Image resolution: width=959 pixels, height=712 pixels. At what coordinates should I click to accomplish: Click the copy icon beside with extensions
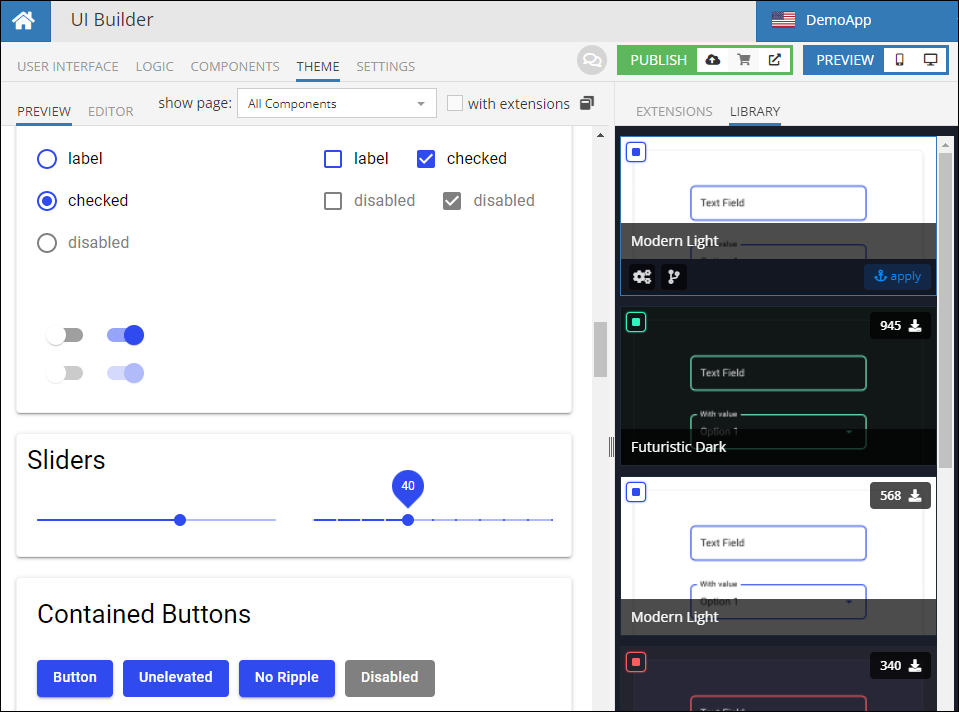pyautogui.click(x=587, y=103)
